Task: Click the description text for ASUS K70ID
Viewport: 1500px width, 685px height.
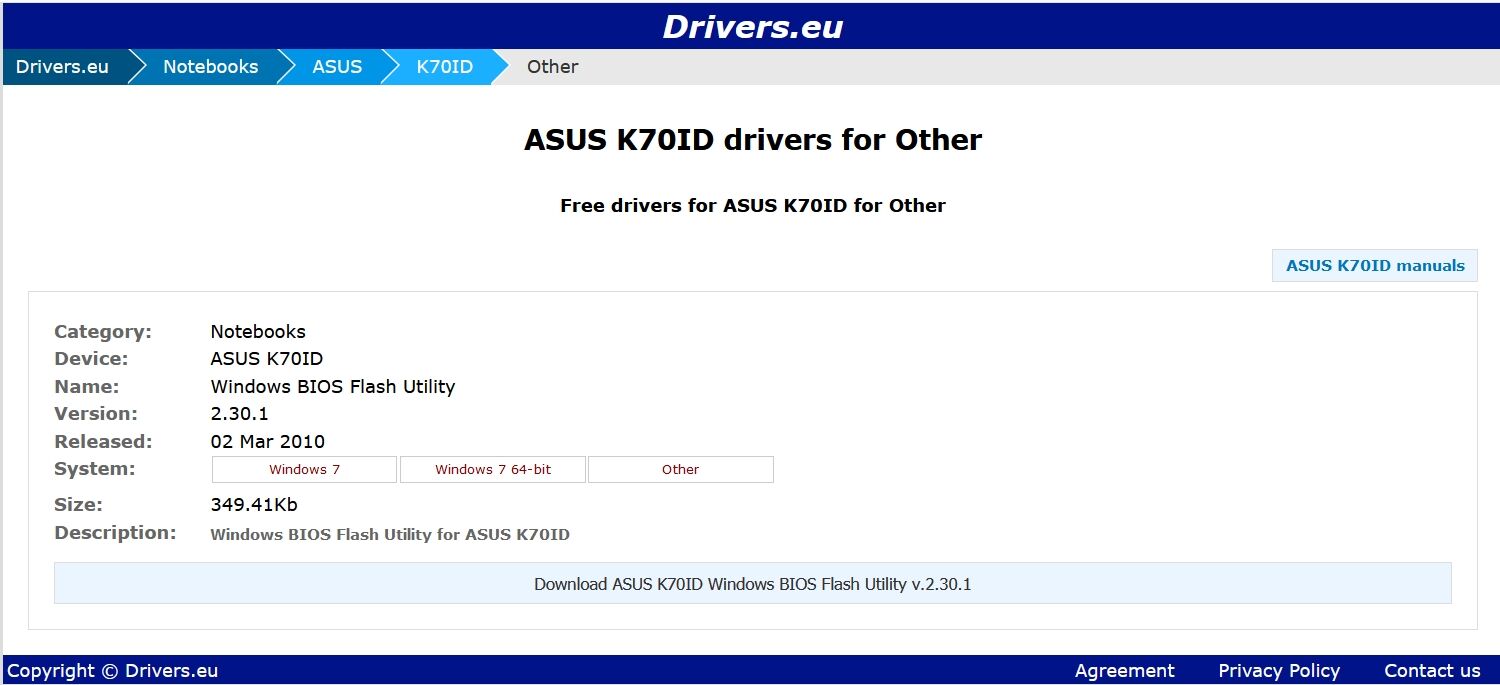Action: tap(390, 534)
